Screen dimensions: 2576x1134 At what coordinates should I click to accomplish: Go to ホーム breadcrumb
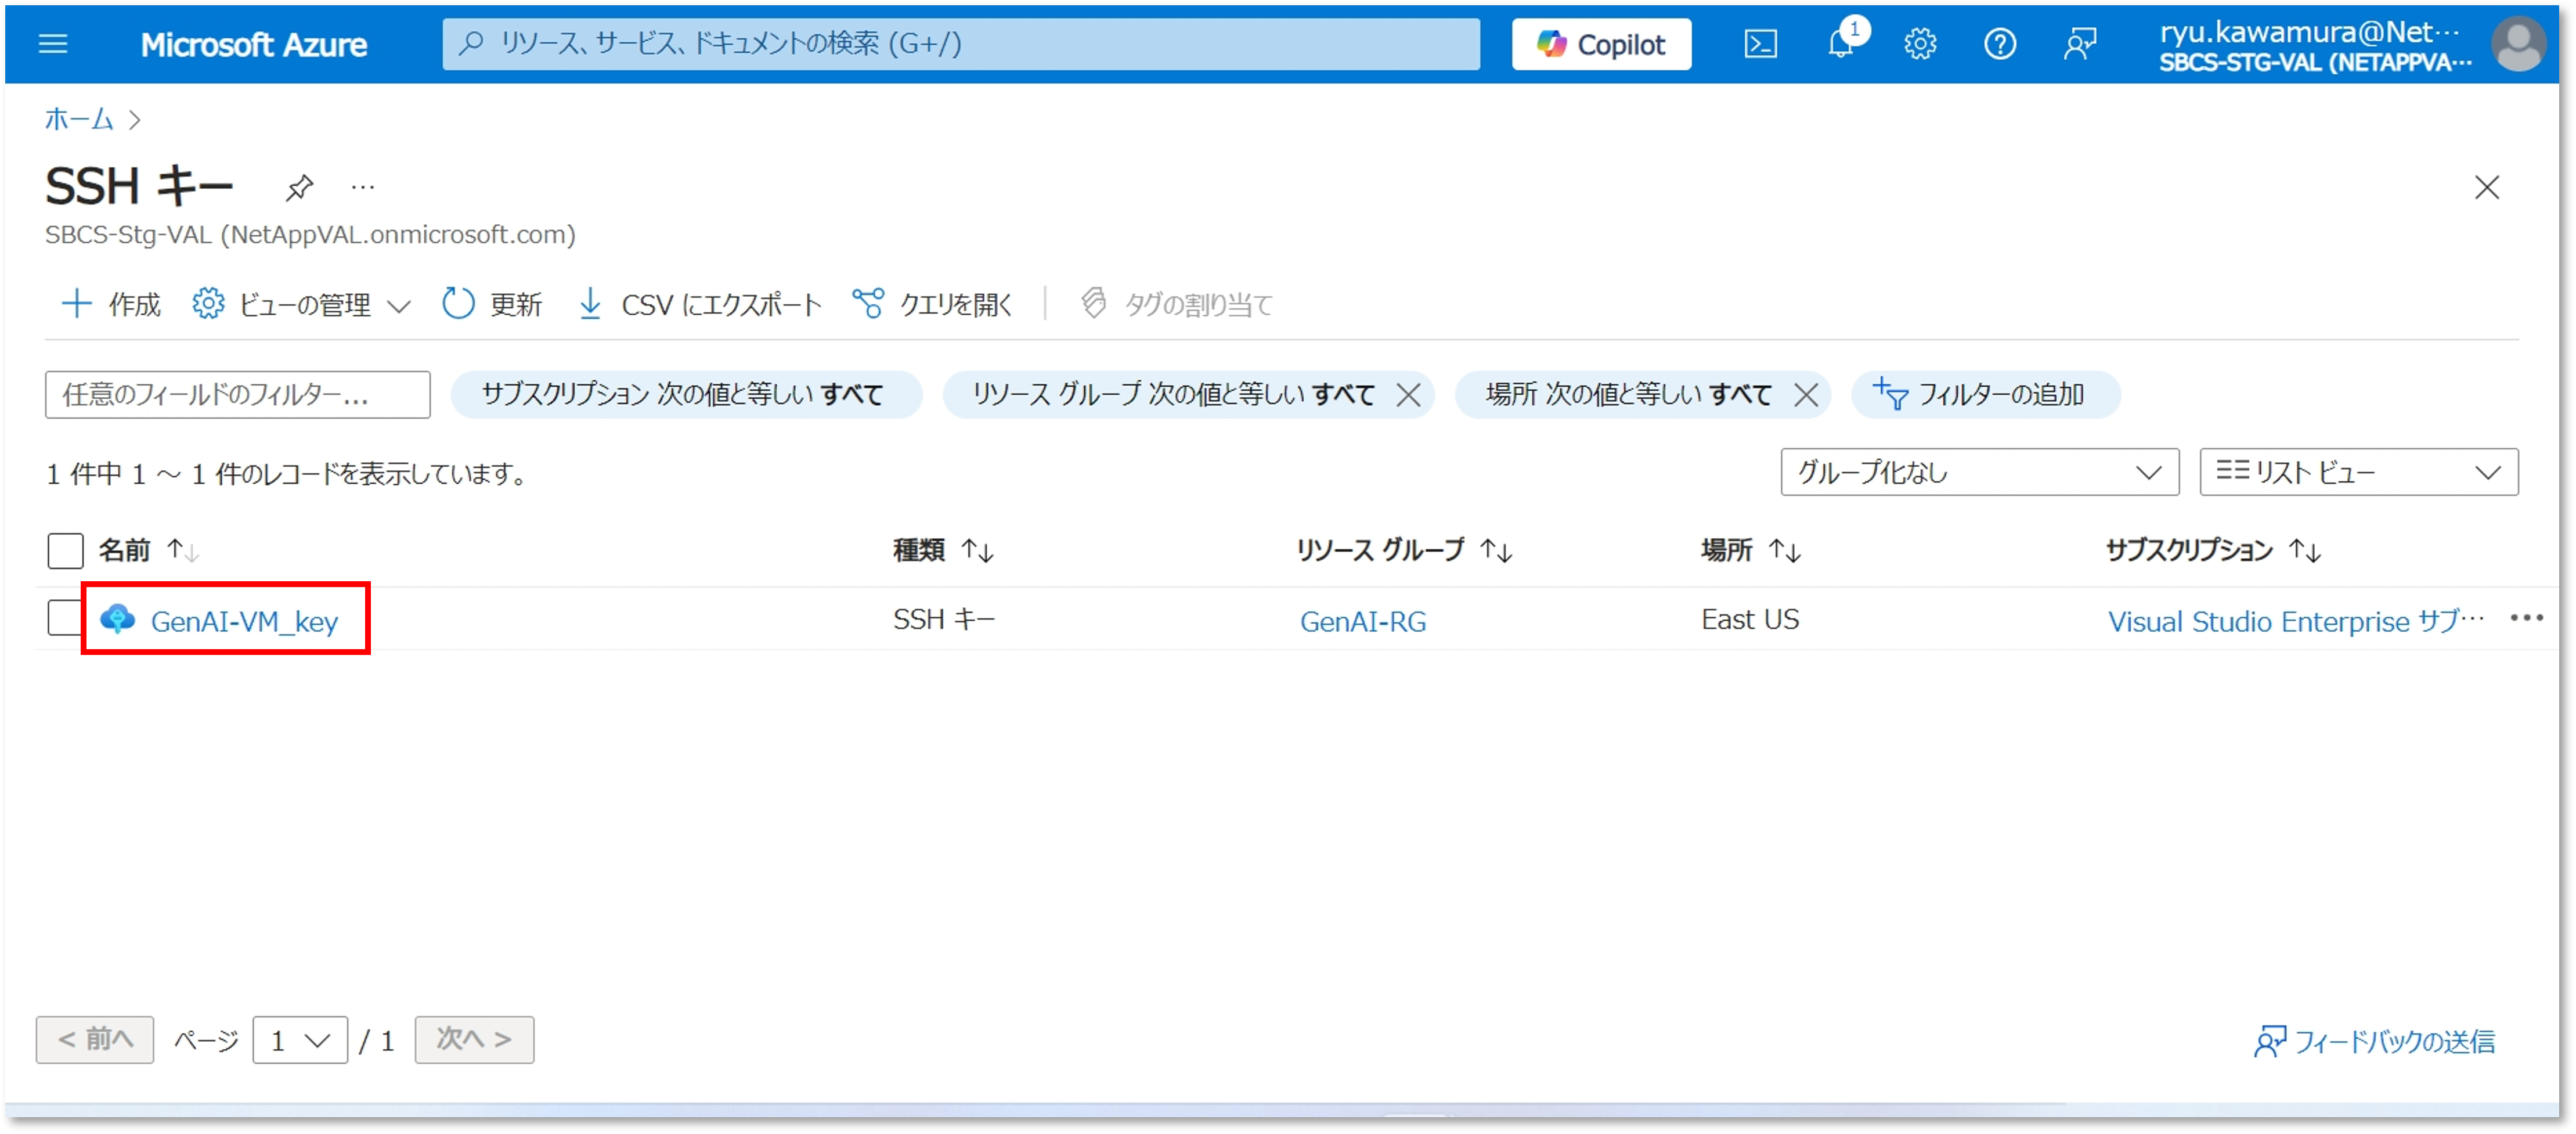click(x=79, y=119)
